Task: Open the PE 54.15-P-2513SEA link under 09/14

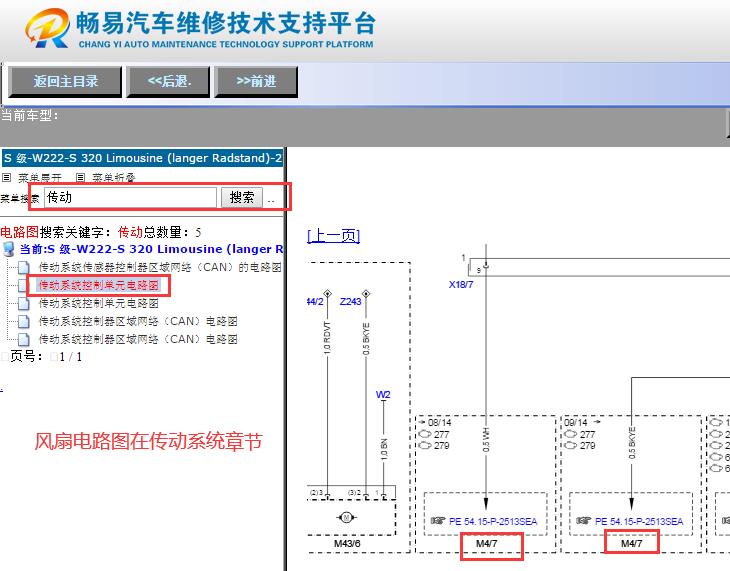Action: (x=639, y=521)
